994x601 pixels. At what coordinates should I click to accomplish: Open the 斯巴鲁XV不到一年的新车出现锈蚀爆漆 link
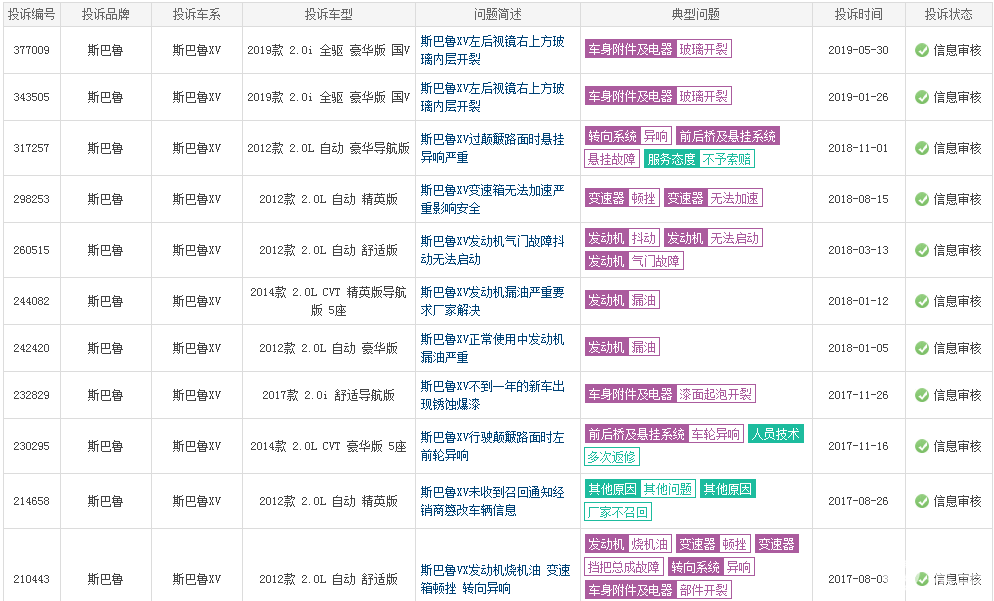493,395
